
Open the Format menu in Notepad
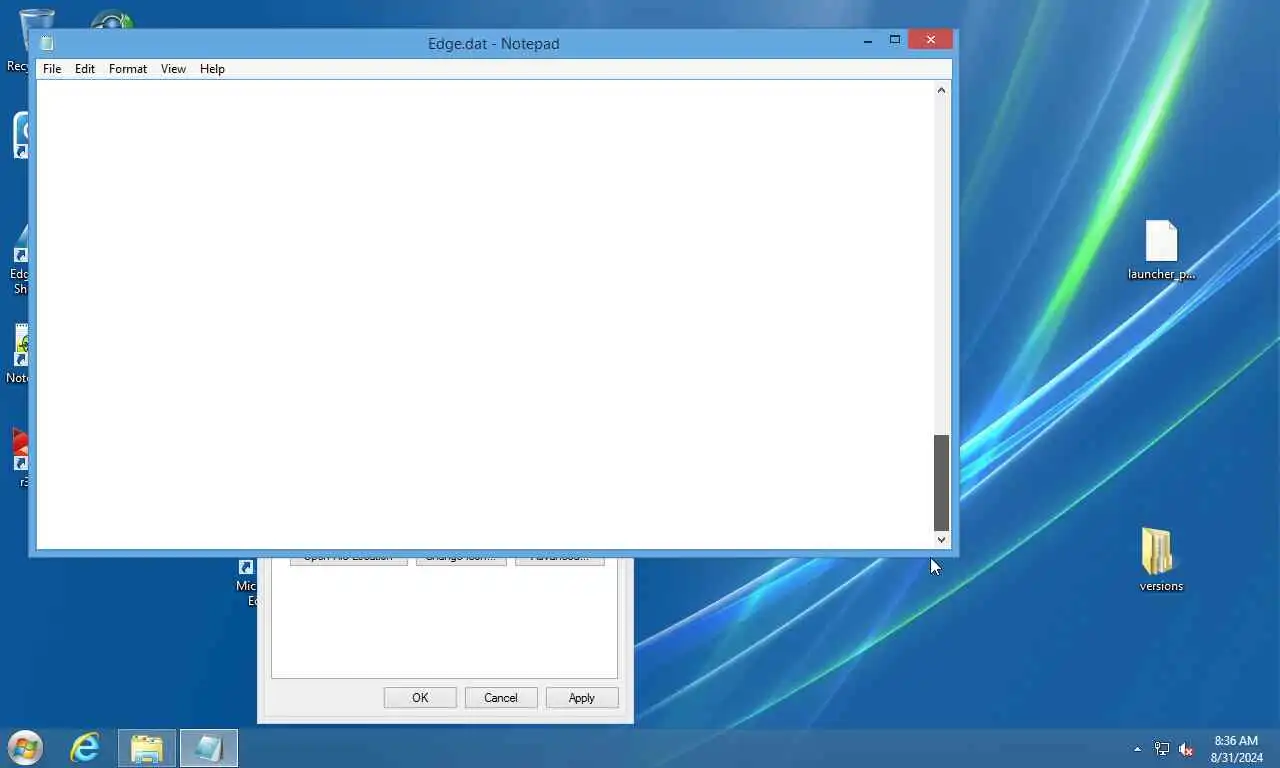coord(128,69)
